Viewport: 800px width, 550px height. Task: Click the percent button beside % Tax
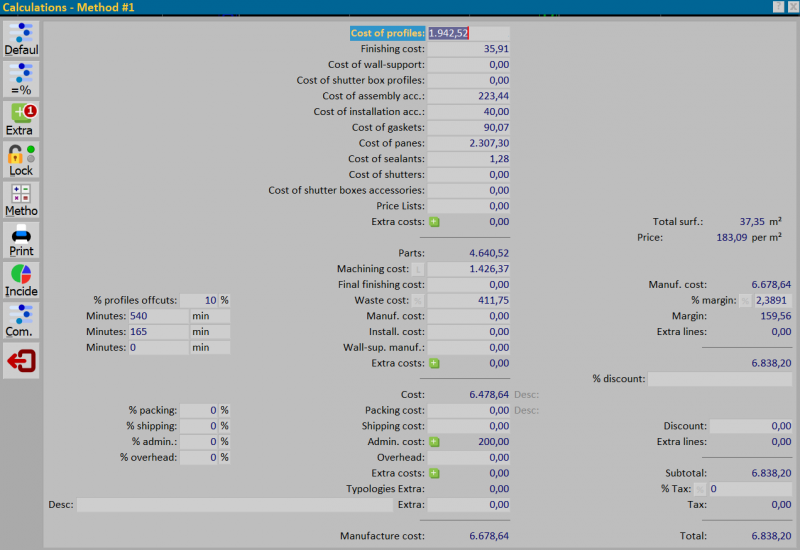(x=700, y=489)
